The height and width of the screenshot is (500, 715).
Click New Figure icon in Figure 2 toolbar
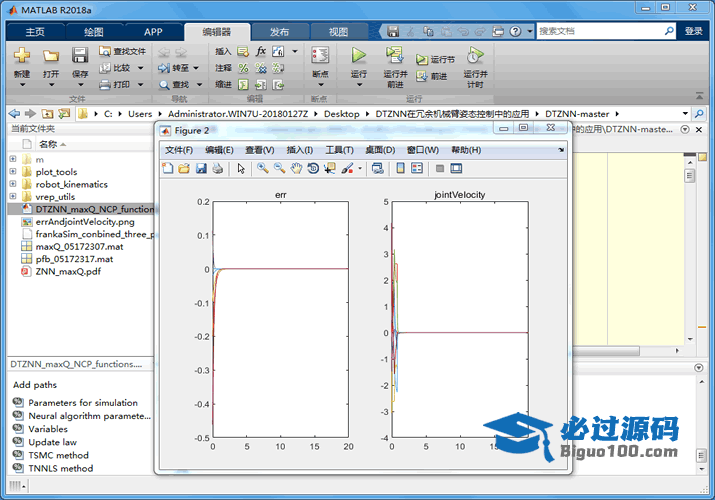coord(167,168)
